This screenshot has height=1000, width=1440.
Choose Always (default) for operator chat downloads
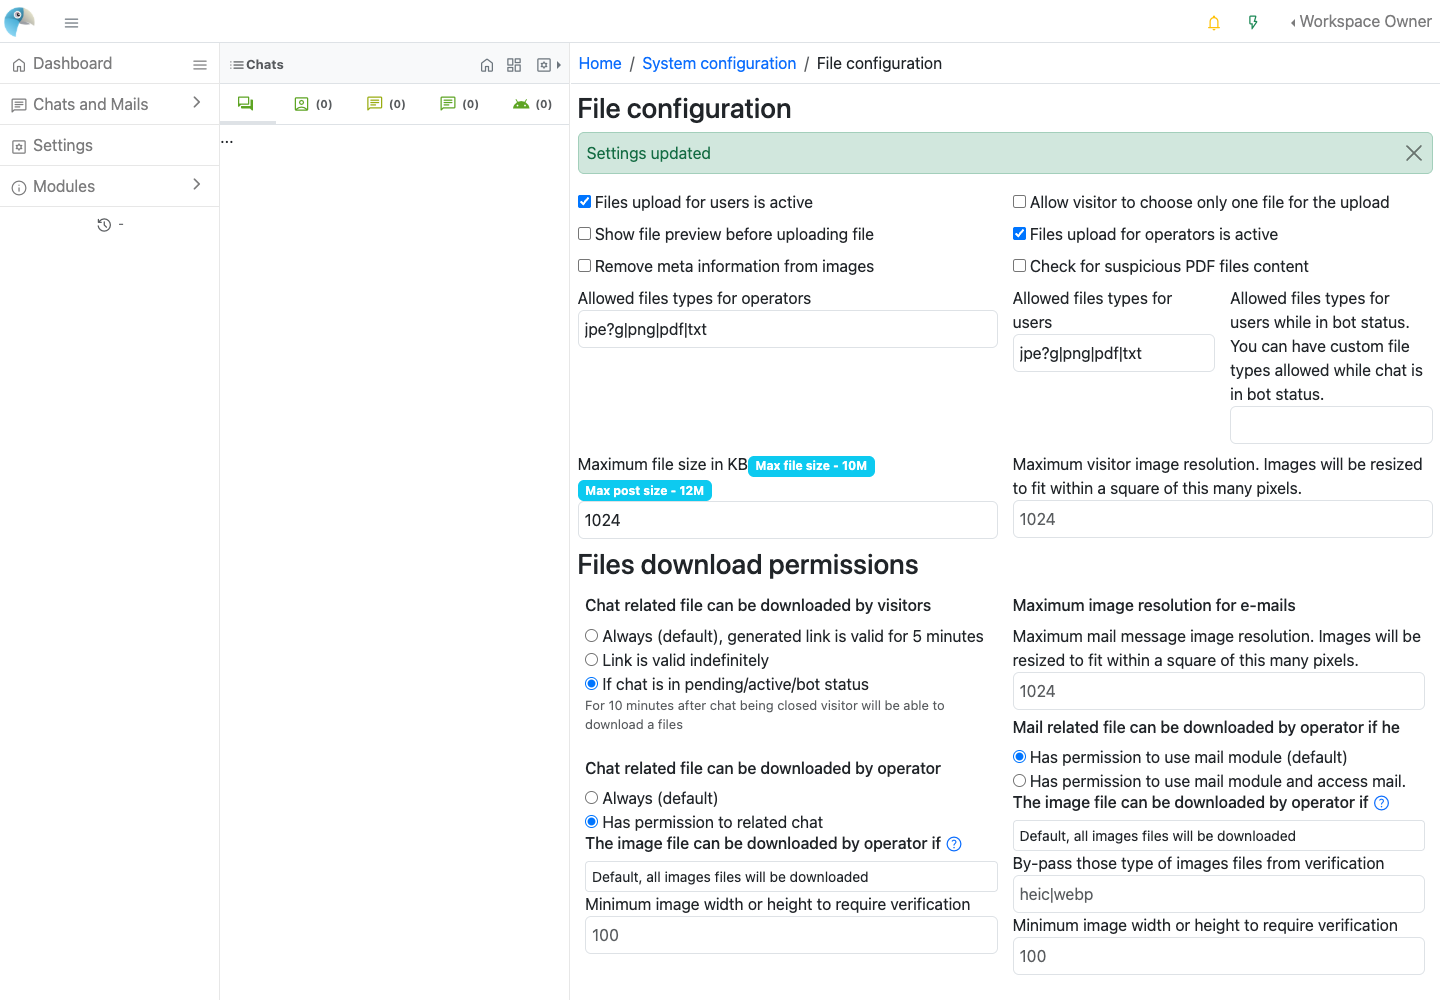click(592, 798)
